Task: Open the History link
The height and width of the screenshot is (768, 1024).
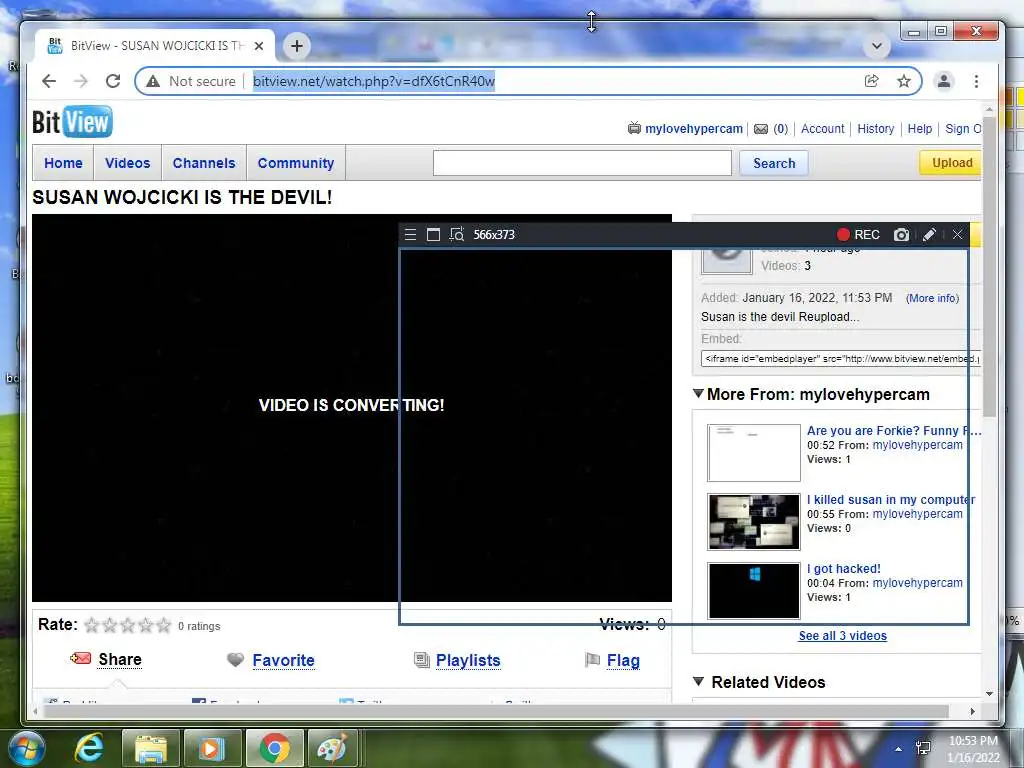Action: (876, 129)
